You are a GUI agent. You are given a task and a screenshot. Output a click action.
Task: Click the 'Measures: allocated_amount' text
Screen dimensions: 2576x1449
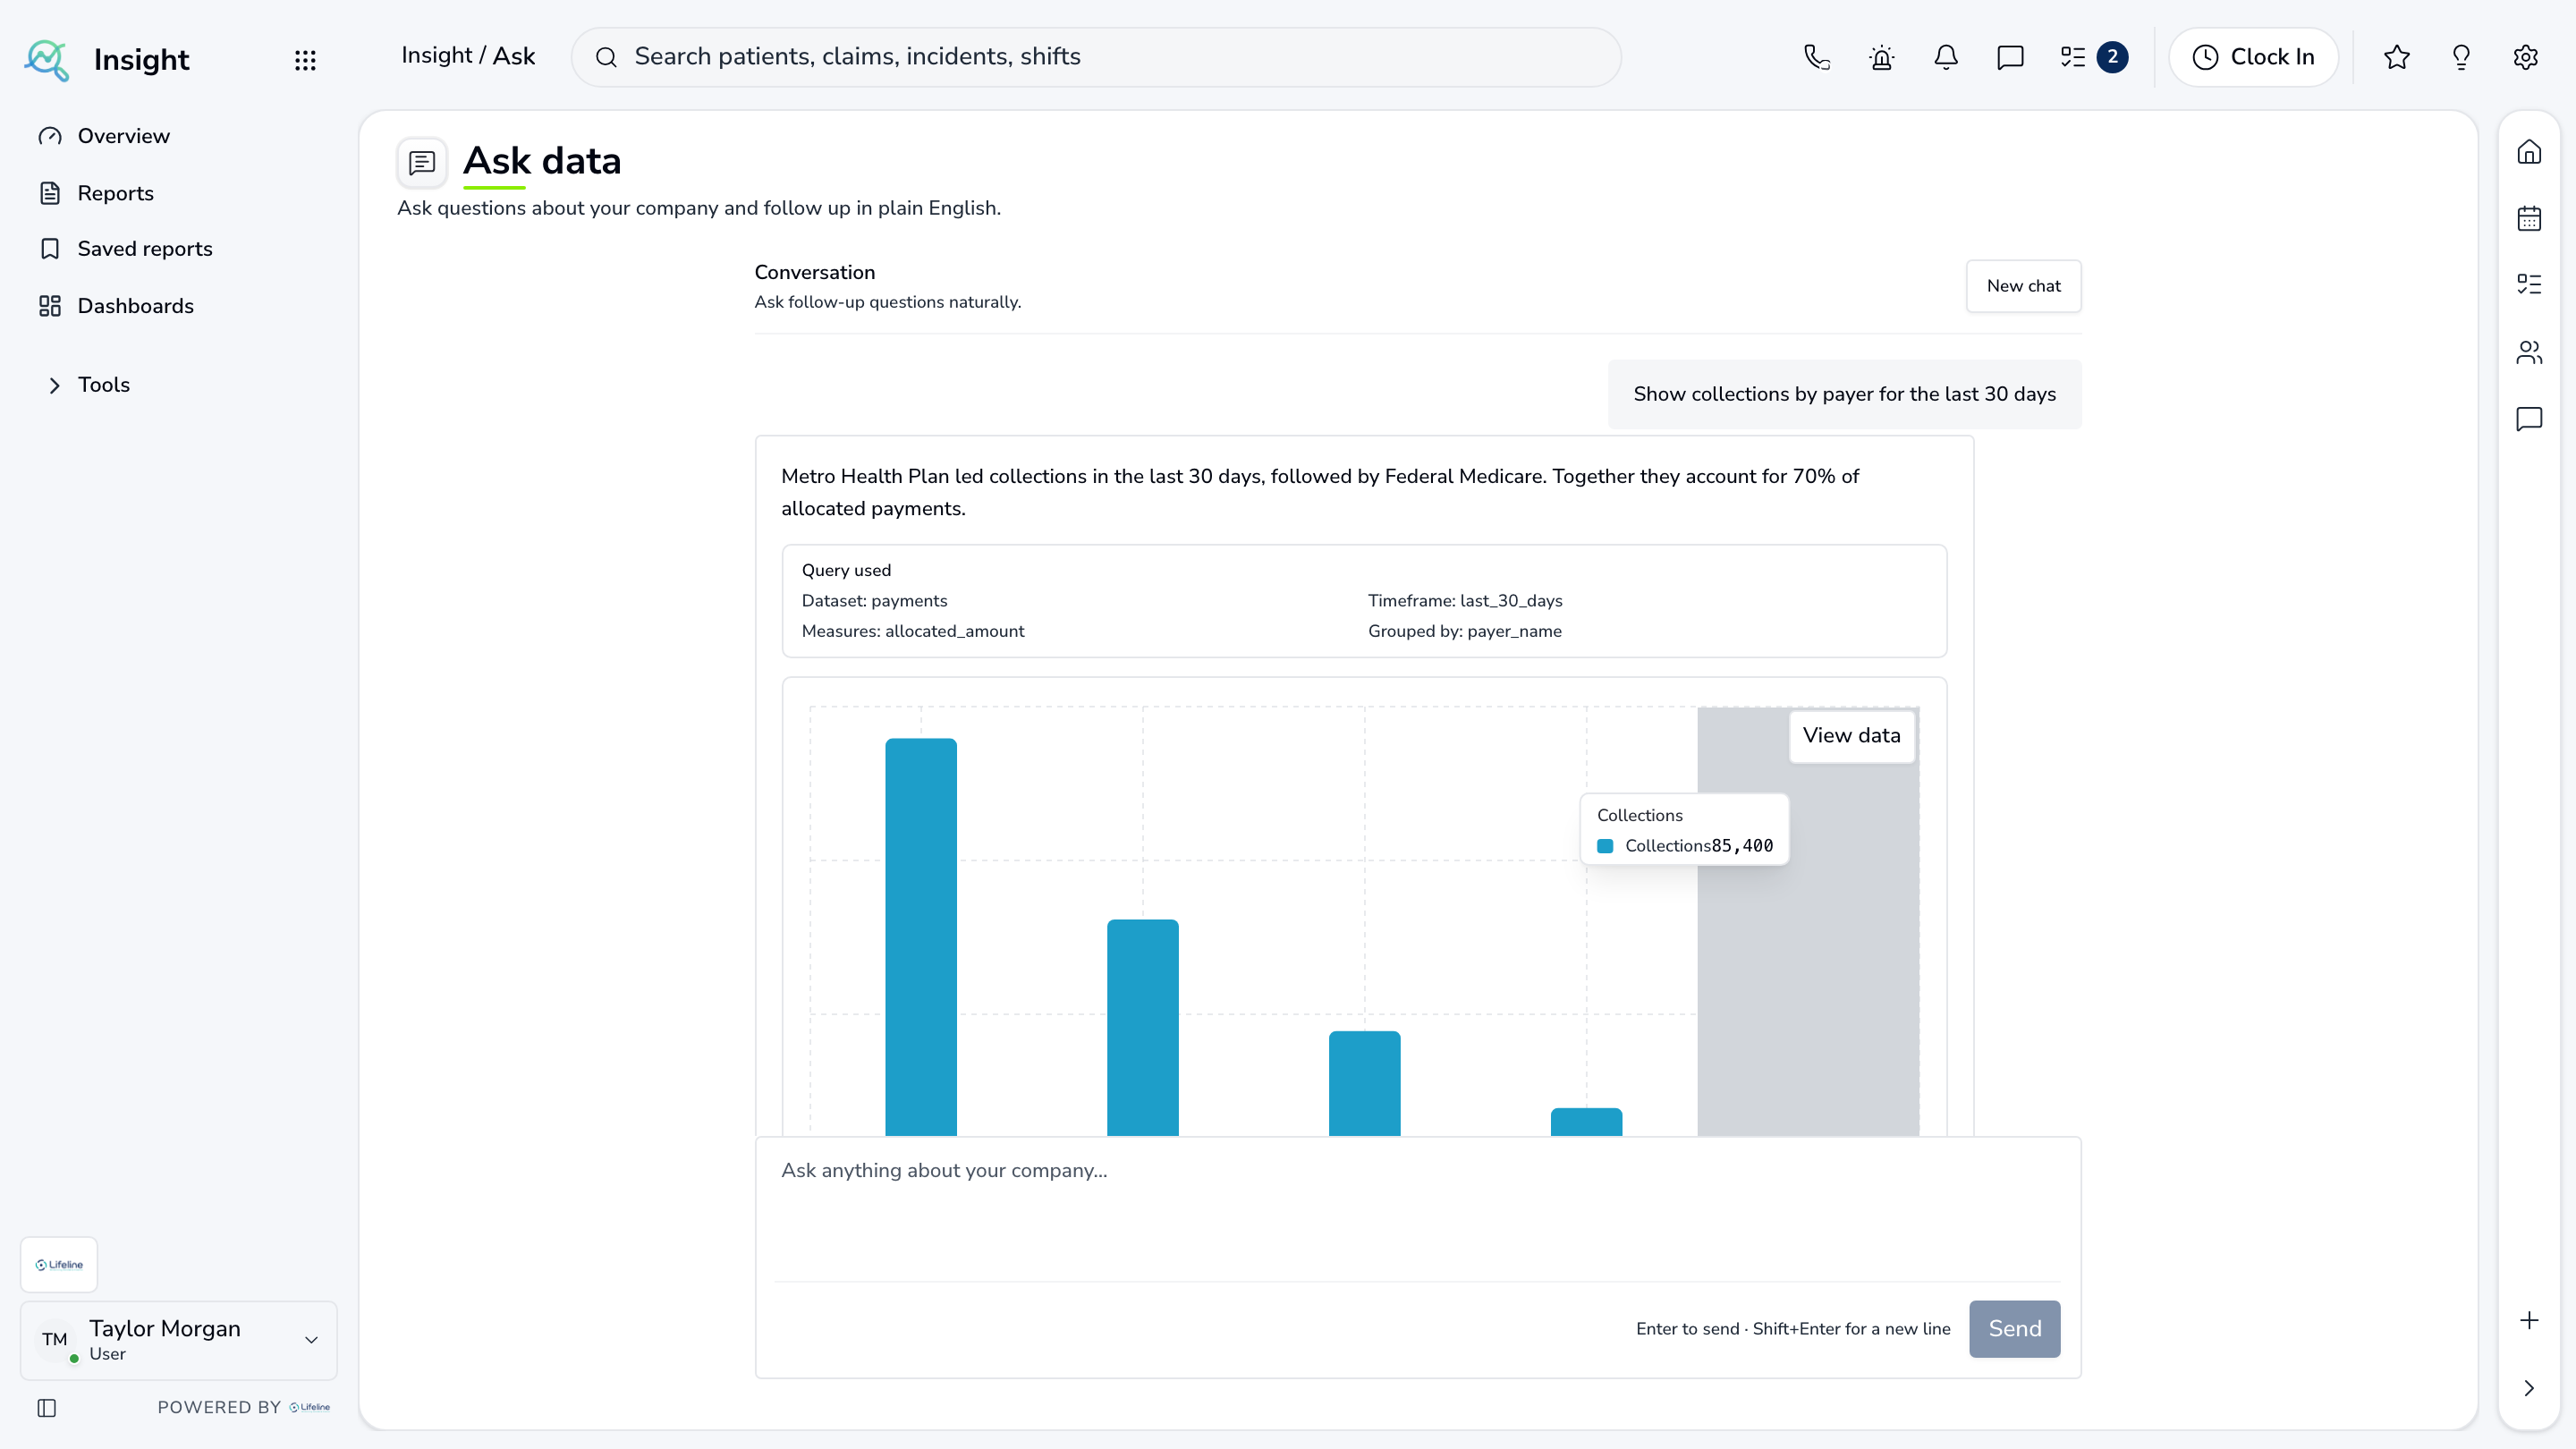(913, 631)
